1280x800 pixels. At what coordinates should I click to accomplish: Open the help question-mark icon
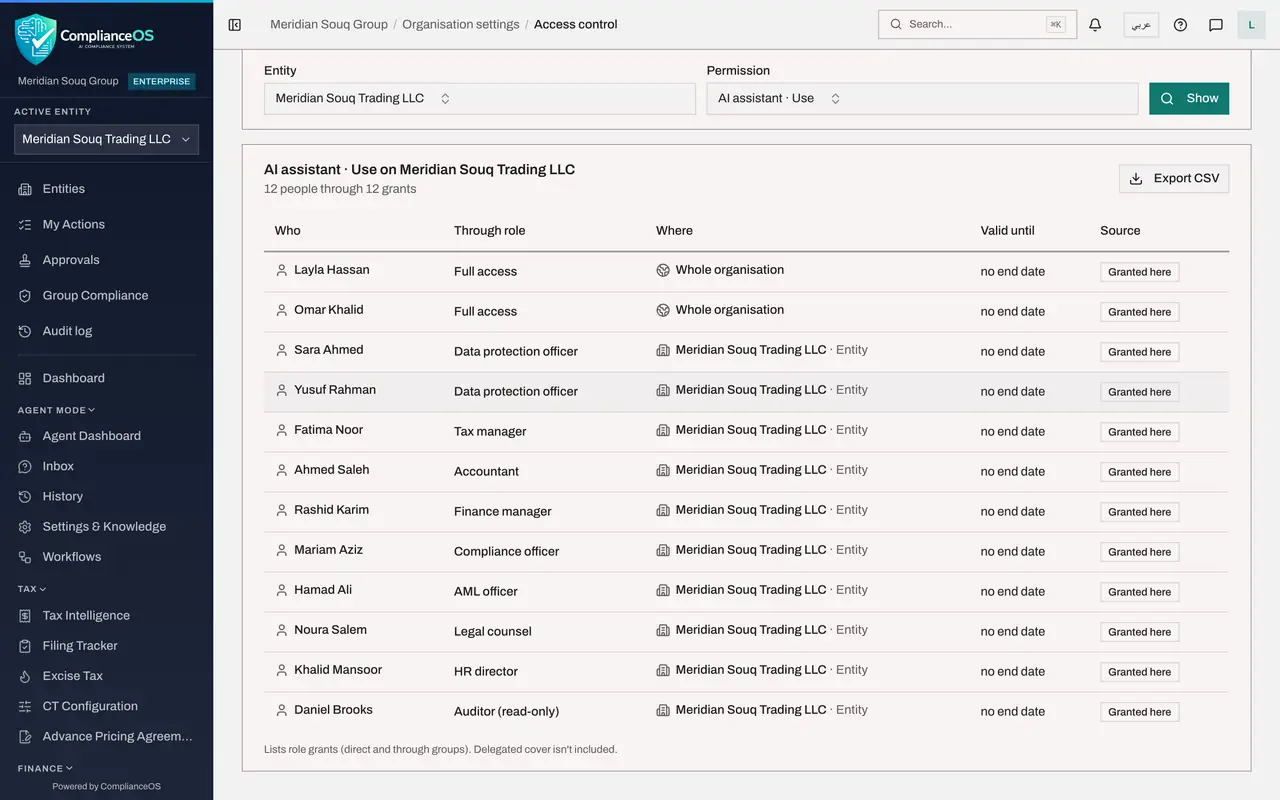[1180, 25]
